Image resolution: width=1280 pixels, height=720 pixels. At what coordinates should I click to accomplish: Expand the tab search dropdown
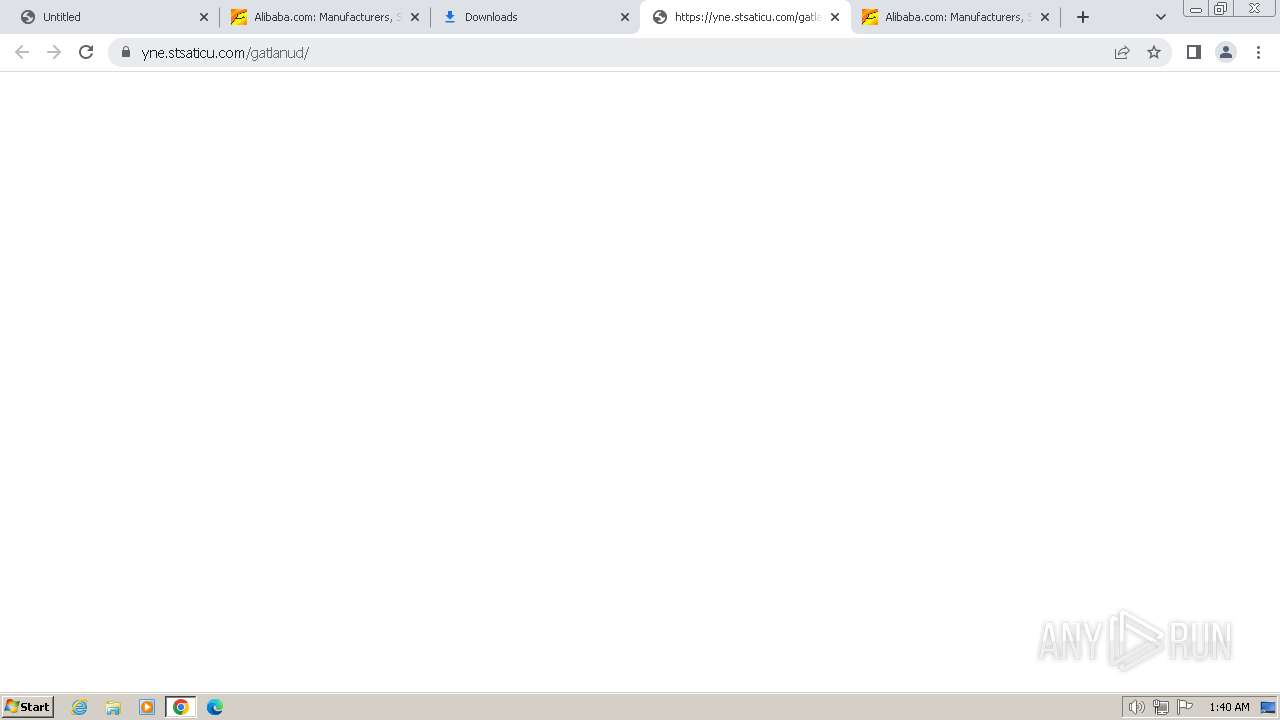(x=1161, y=17)
